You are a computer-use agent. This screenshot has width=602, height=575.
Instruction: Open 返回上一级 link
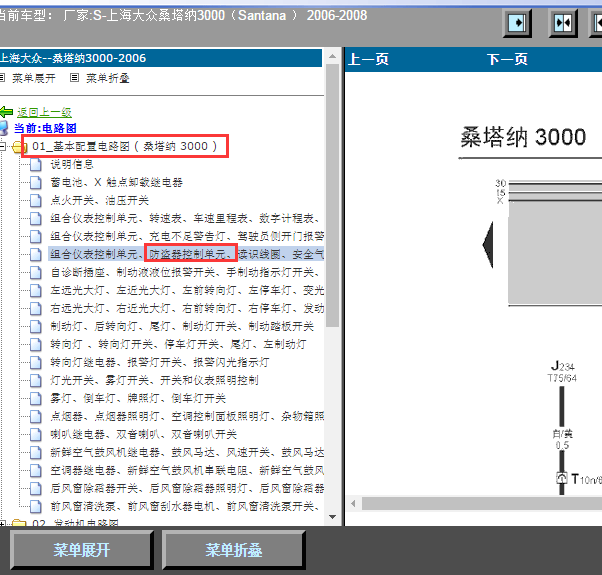44,112
